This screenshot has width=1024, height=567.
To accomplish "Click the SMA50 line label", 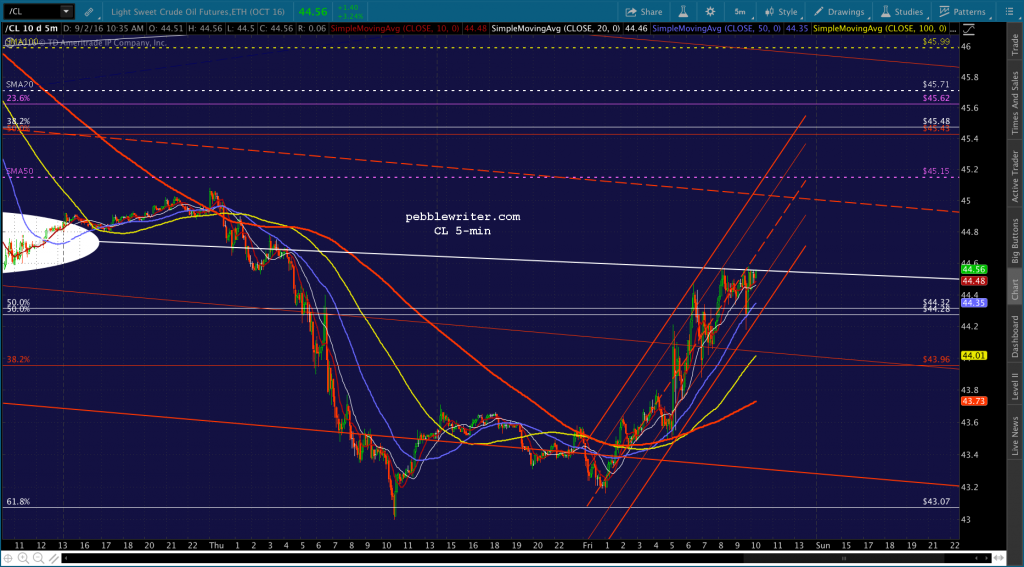I will (20, 171).
